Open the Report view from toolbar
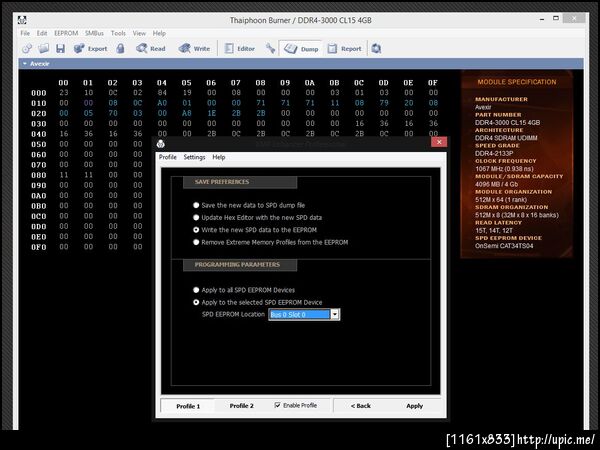600x450 pixels. [x=344, y=49]
